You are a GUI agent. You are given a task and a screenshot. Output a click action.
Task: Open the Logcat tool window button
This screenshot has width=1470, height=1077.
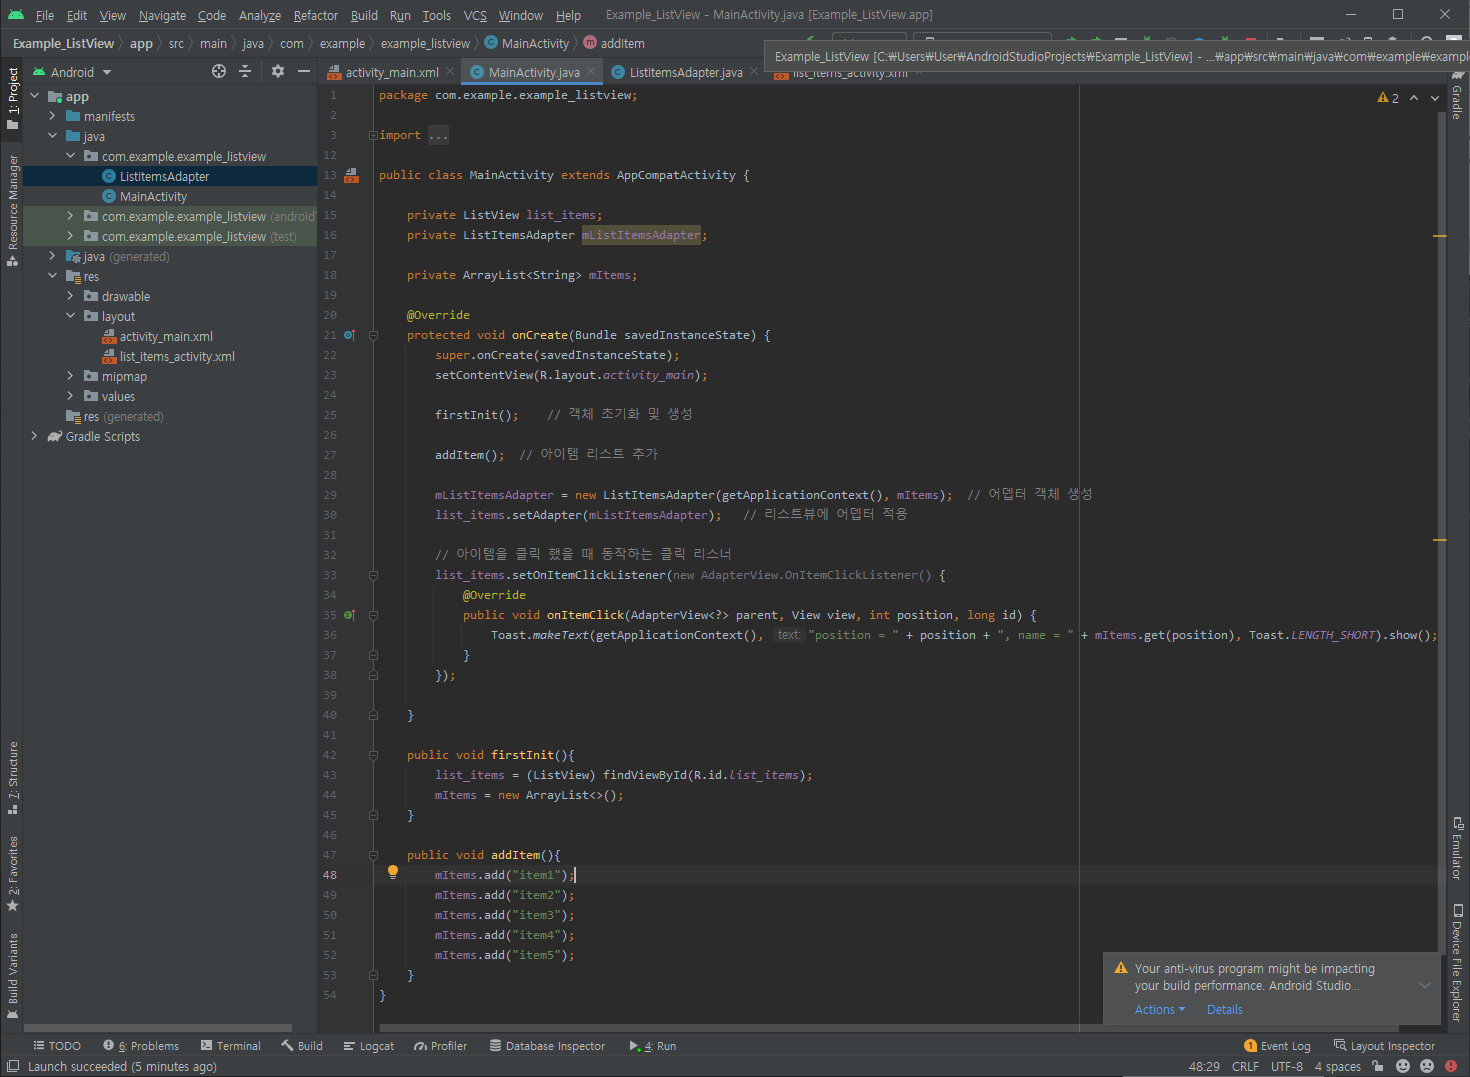coord(369,1046)
